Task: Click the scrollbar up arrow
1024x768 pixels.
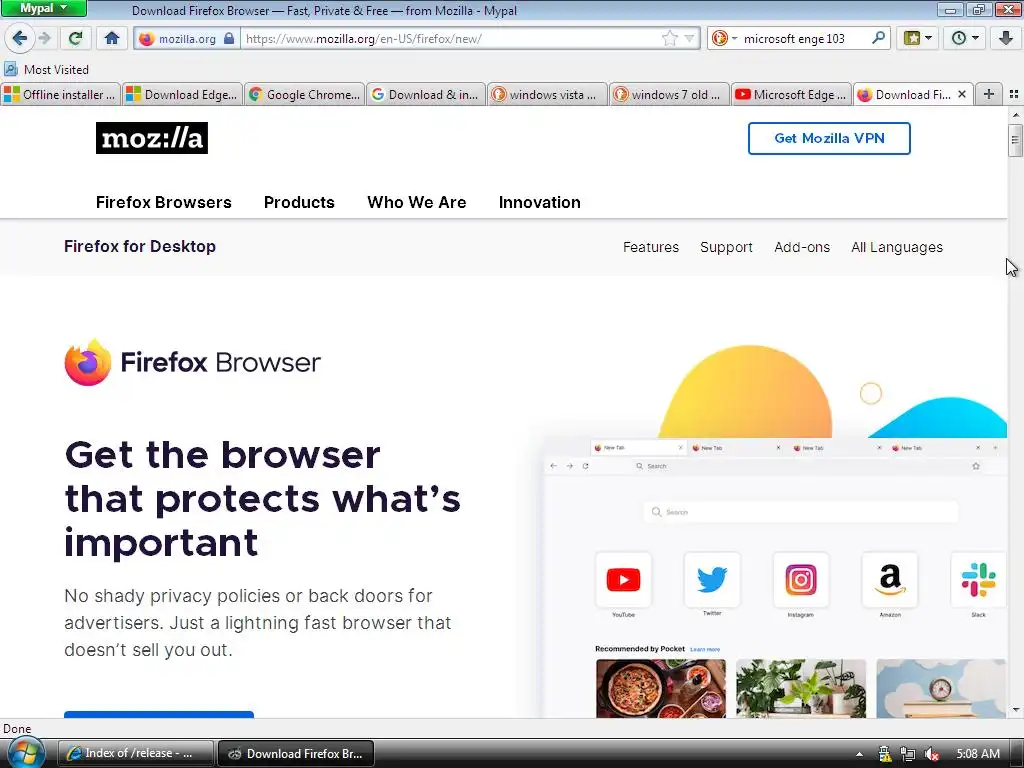Action: pyautogui.click(x=1016, y=115)
